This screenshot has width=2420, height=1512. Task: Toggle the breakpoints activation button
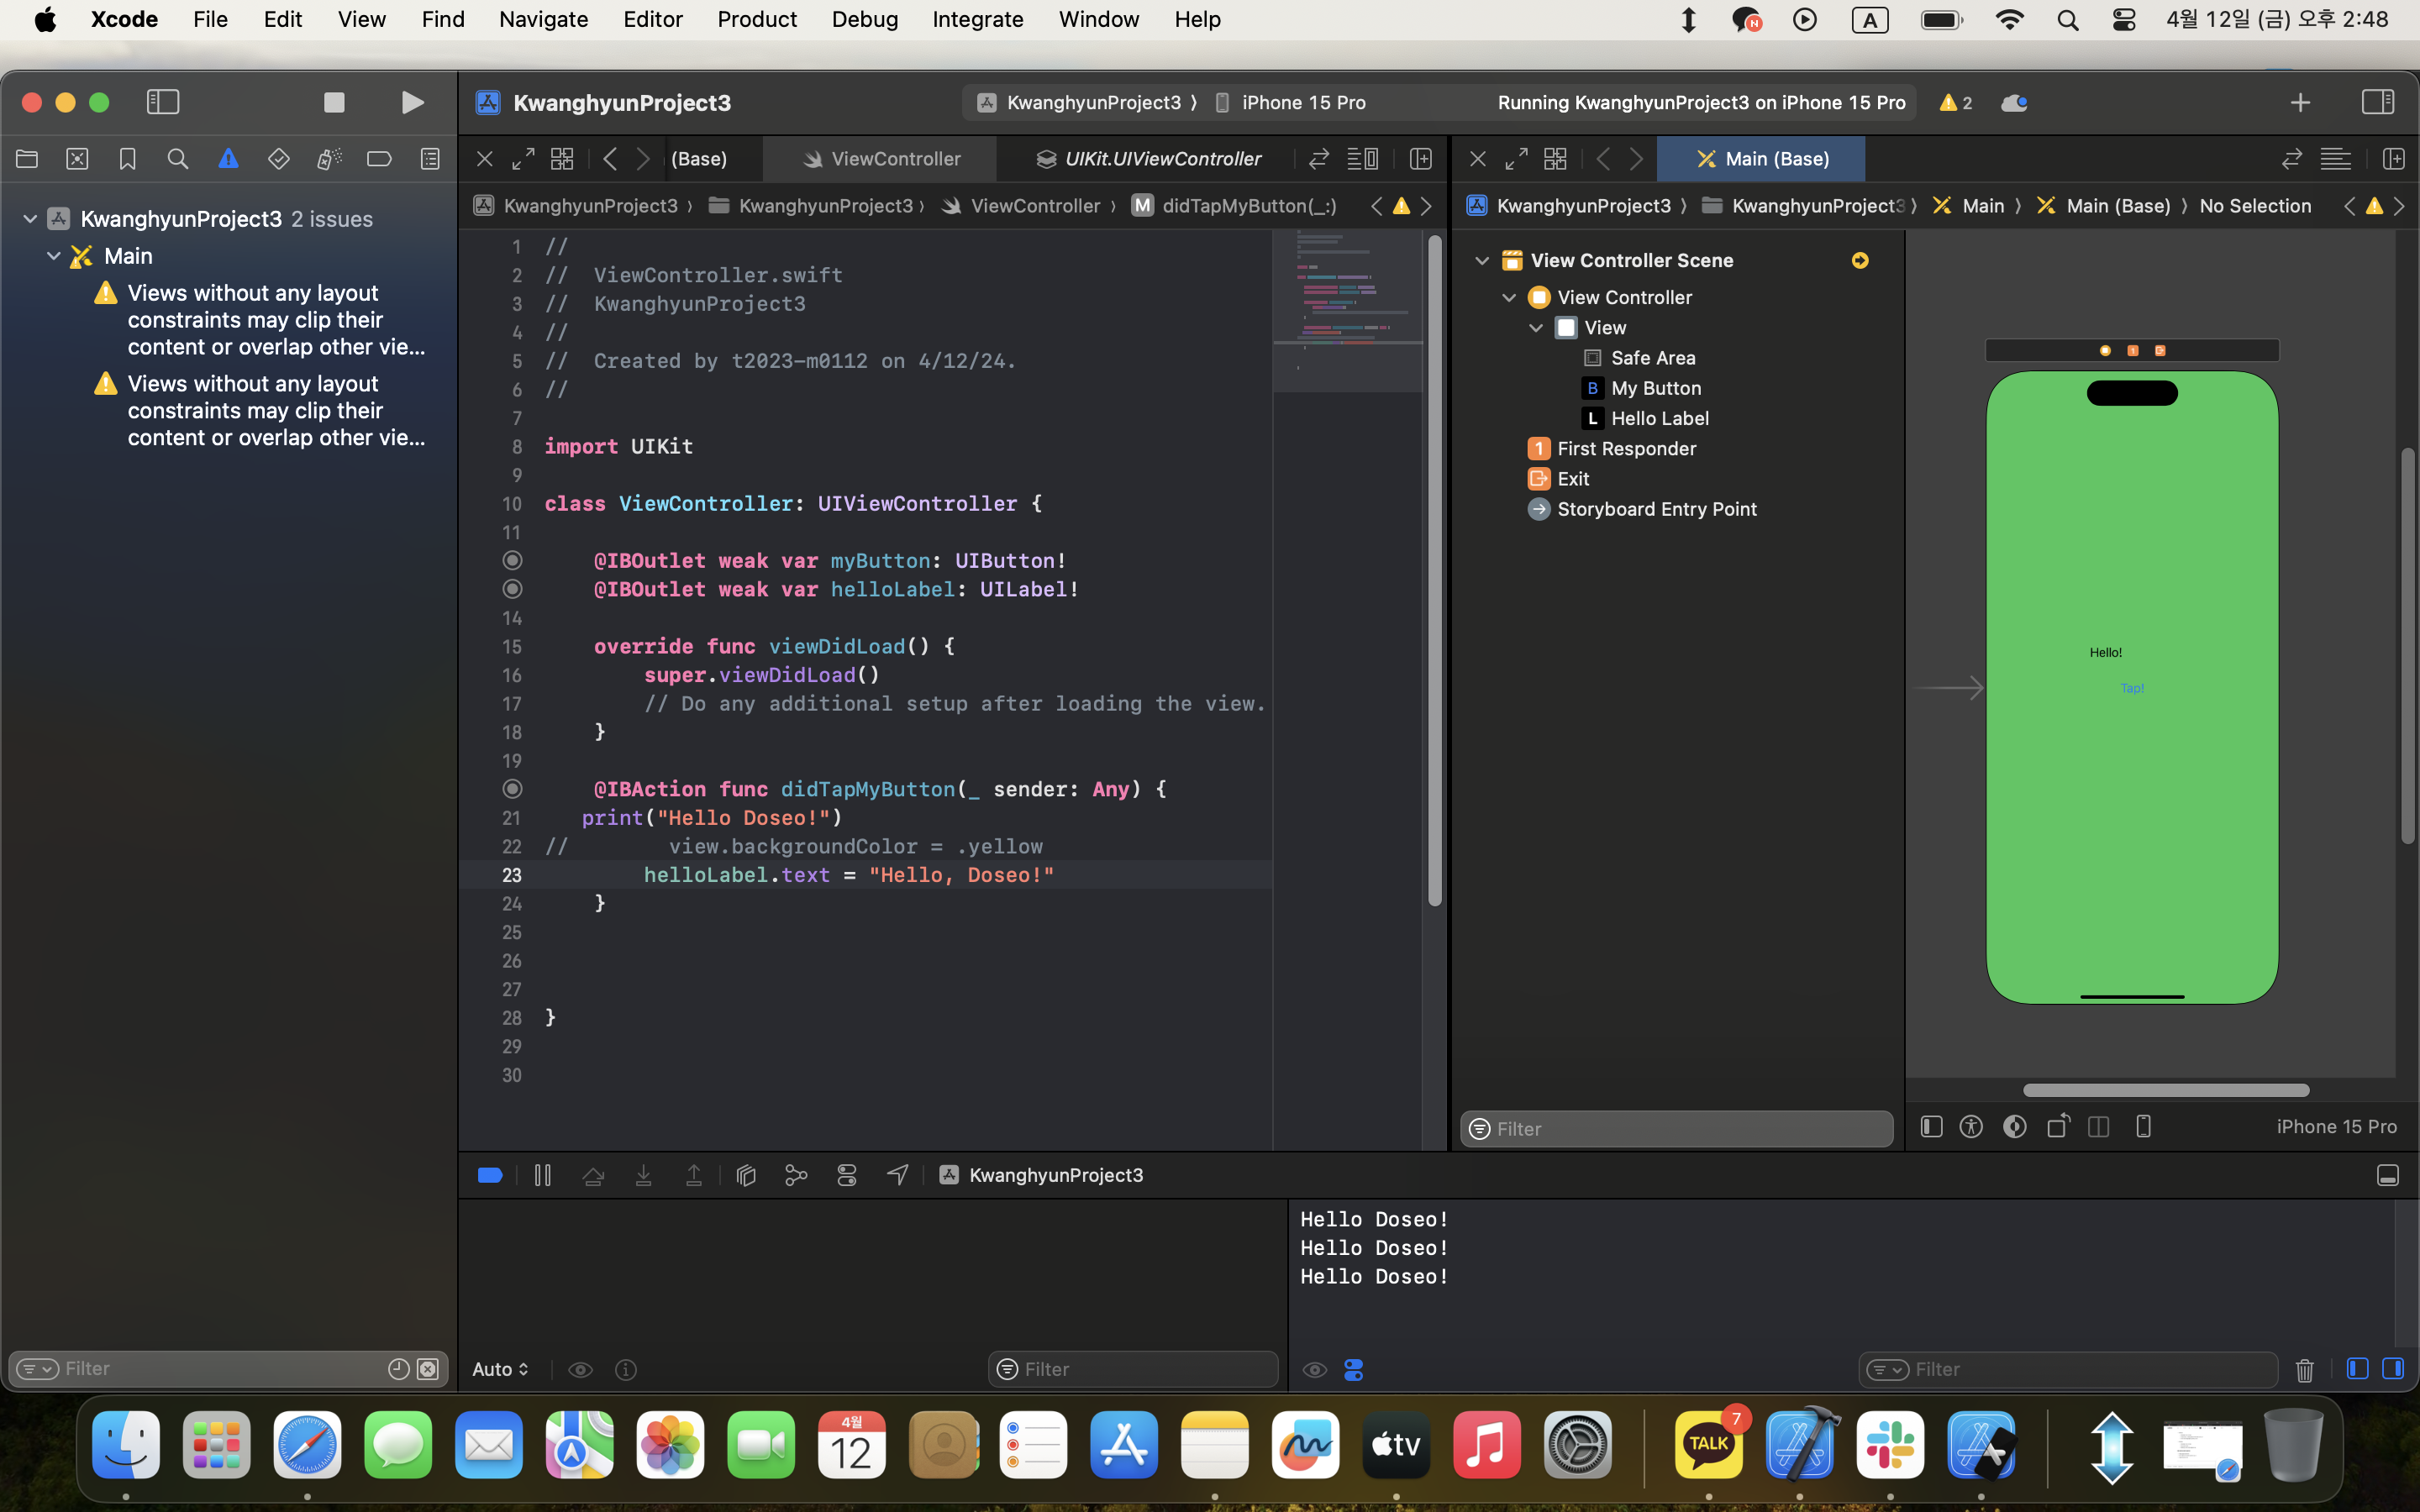(490, 1175)
